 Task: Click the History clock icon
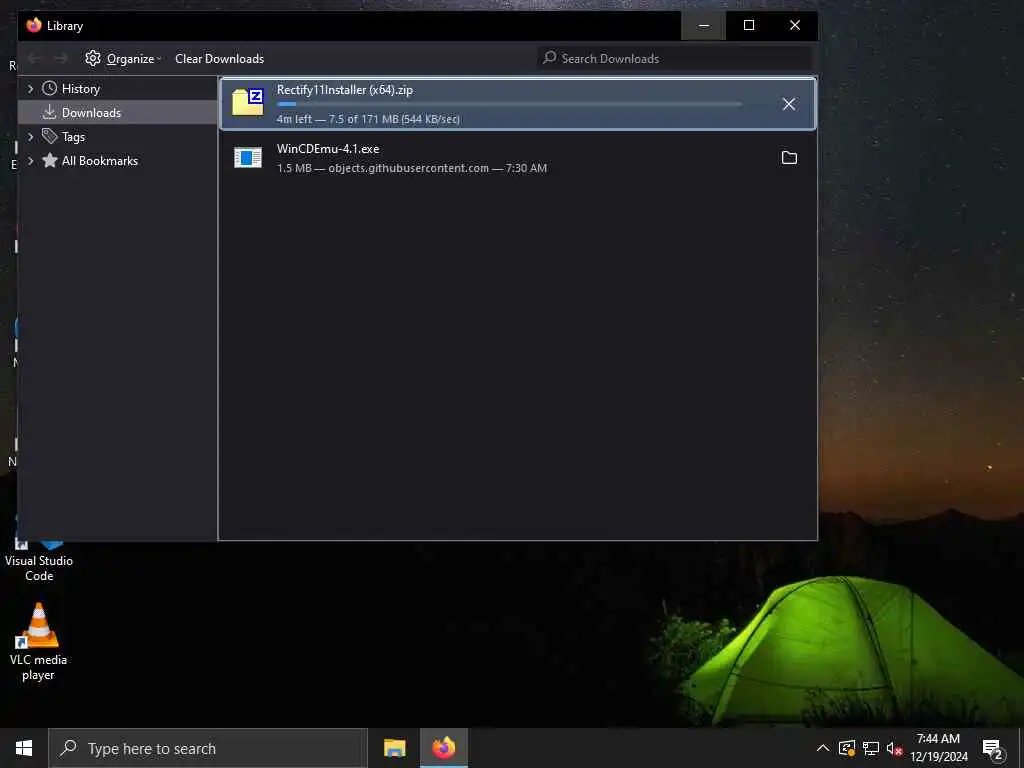(x=50, y=88)
